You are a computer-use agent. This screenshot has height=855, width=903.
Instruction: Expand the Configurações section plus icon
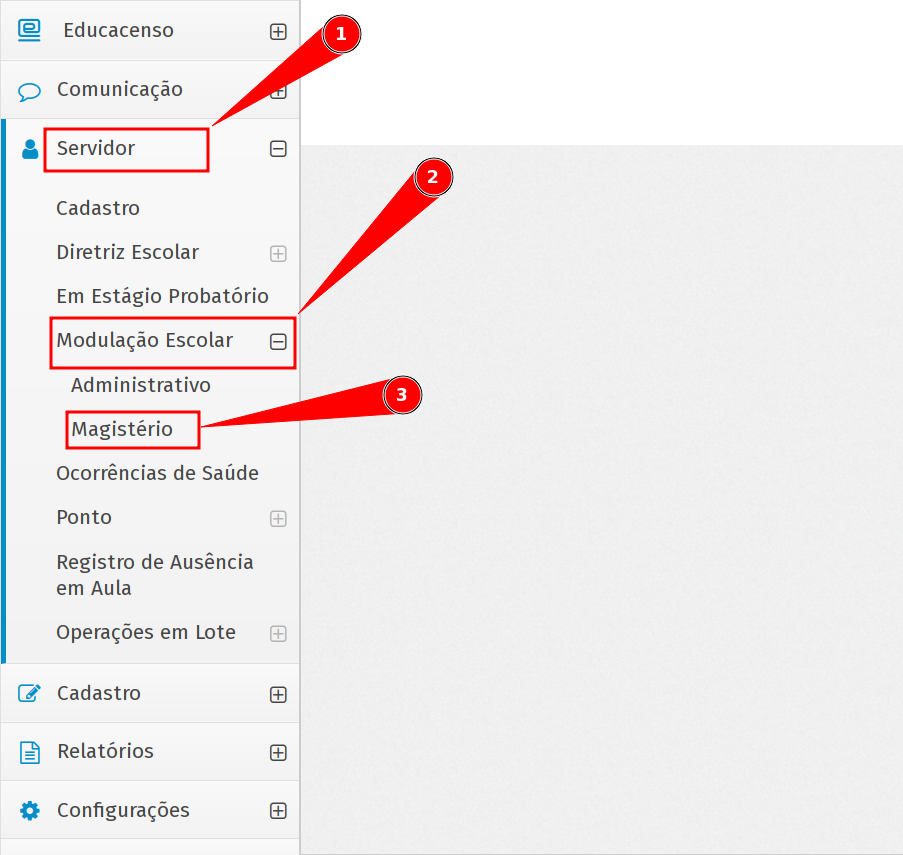point(278,810)
